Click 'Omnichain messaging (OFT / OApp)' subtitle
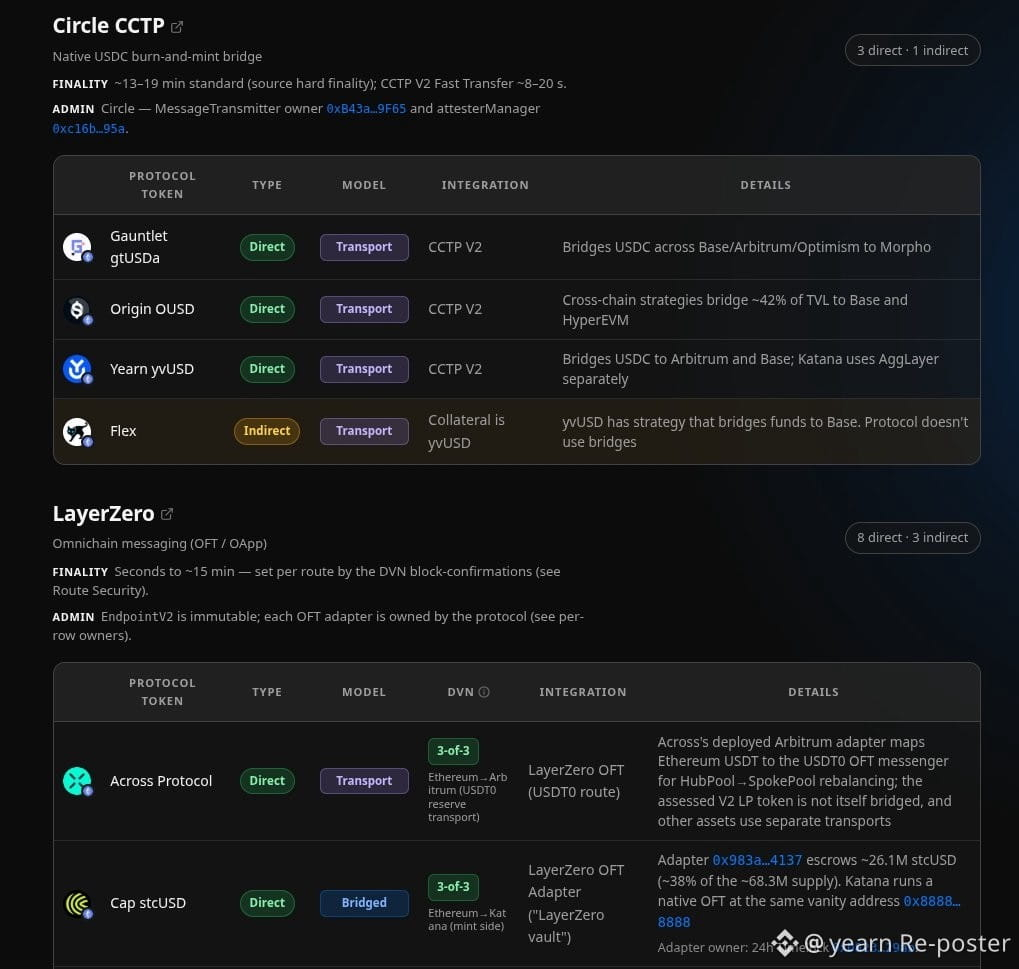The height and width of the screenshot is (969, 1019). point(160,543)
